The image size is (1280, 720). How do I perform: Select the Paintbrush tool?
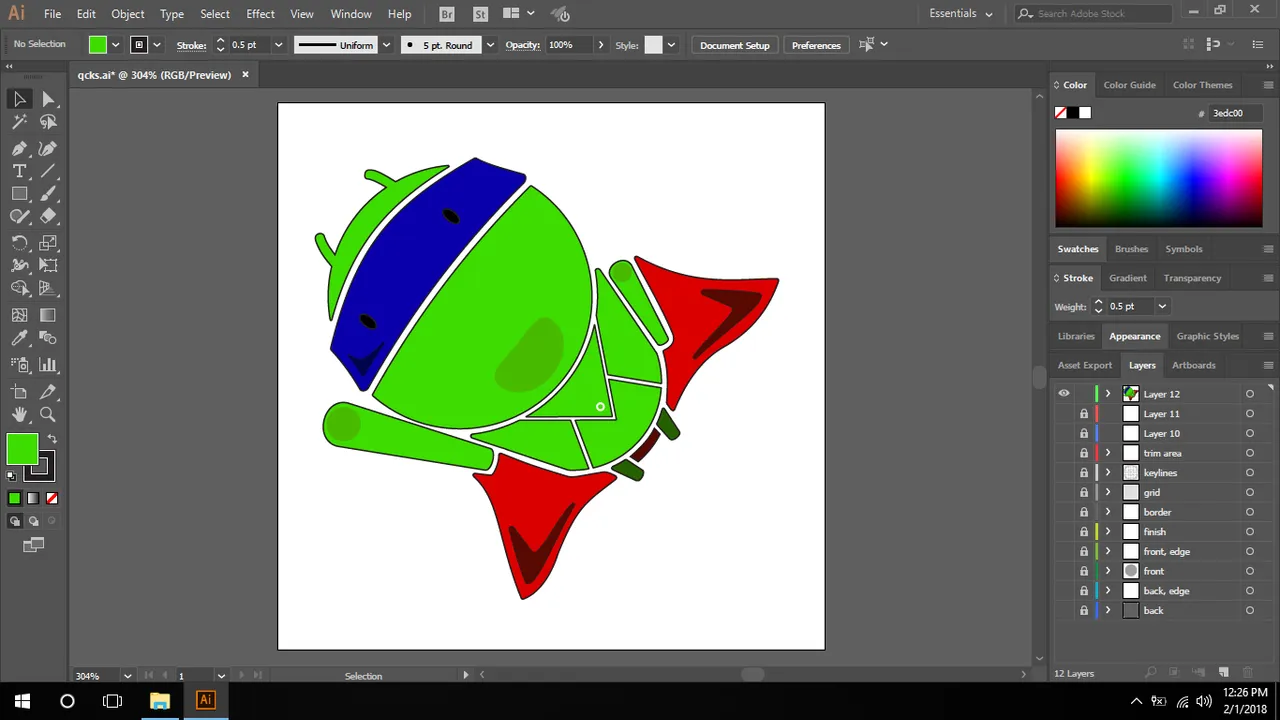[48, 194]
